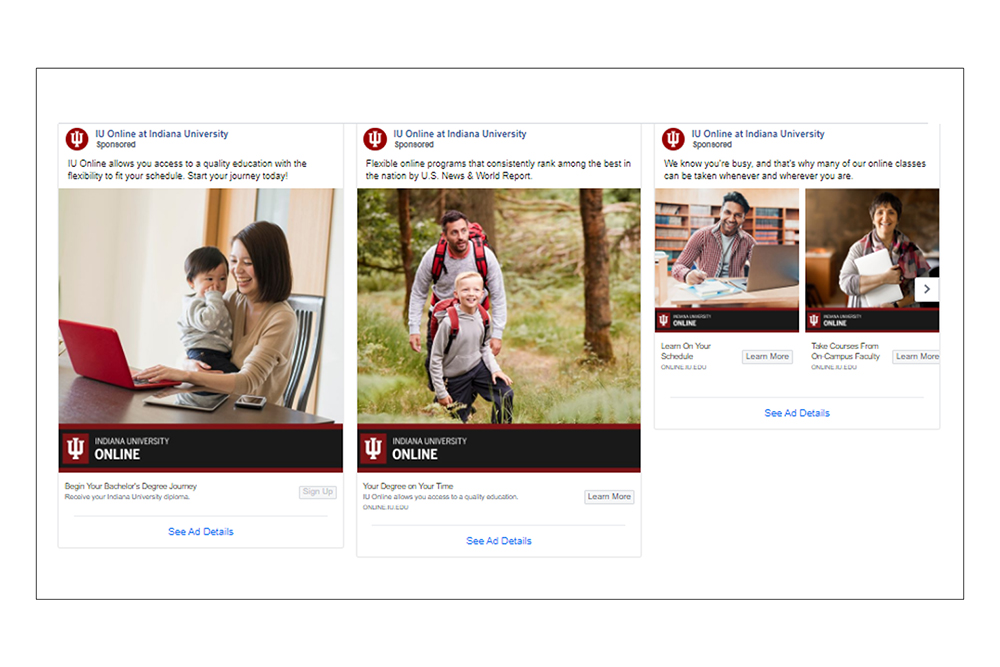Click the headline 'Take Courses From On-Campus Faculty'
Screen dimensions: 1000x667
845,351
